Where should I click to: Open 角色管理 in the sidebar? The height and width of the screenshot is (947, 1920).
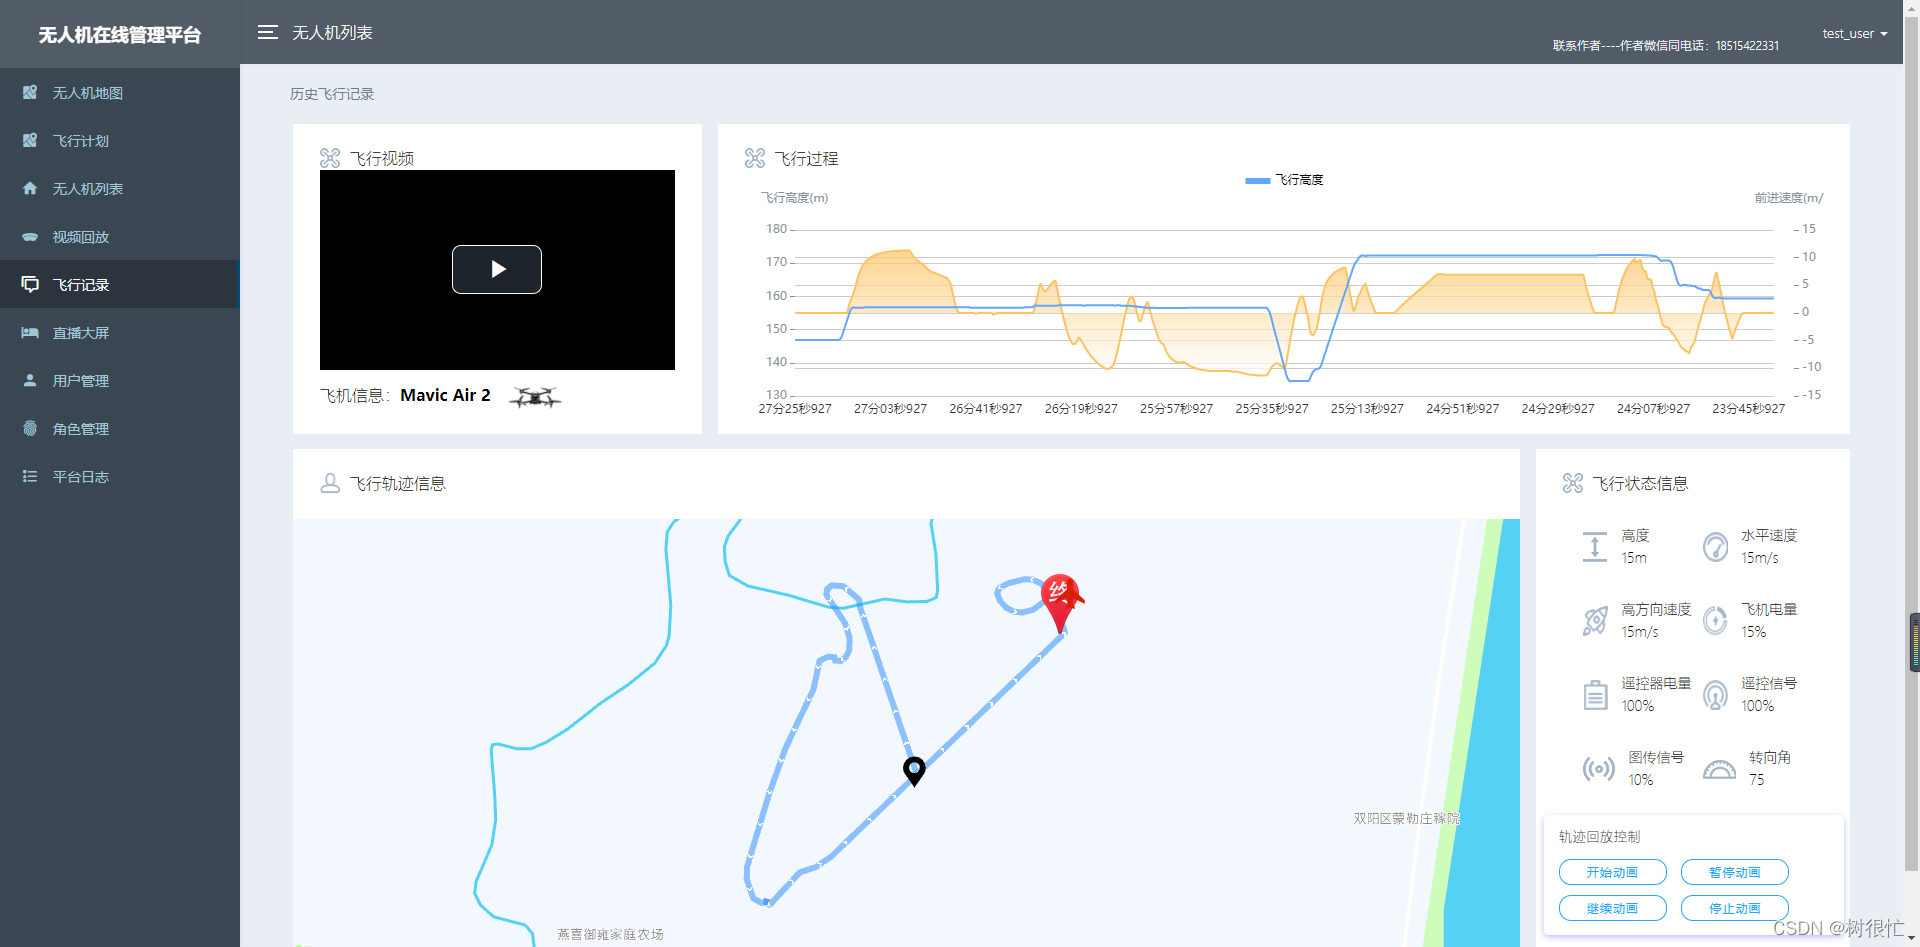120,428
